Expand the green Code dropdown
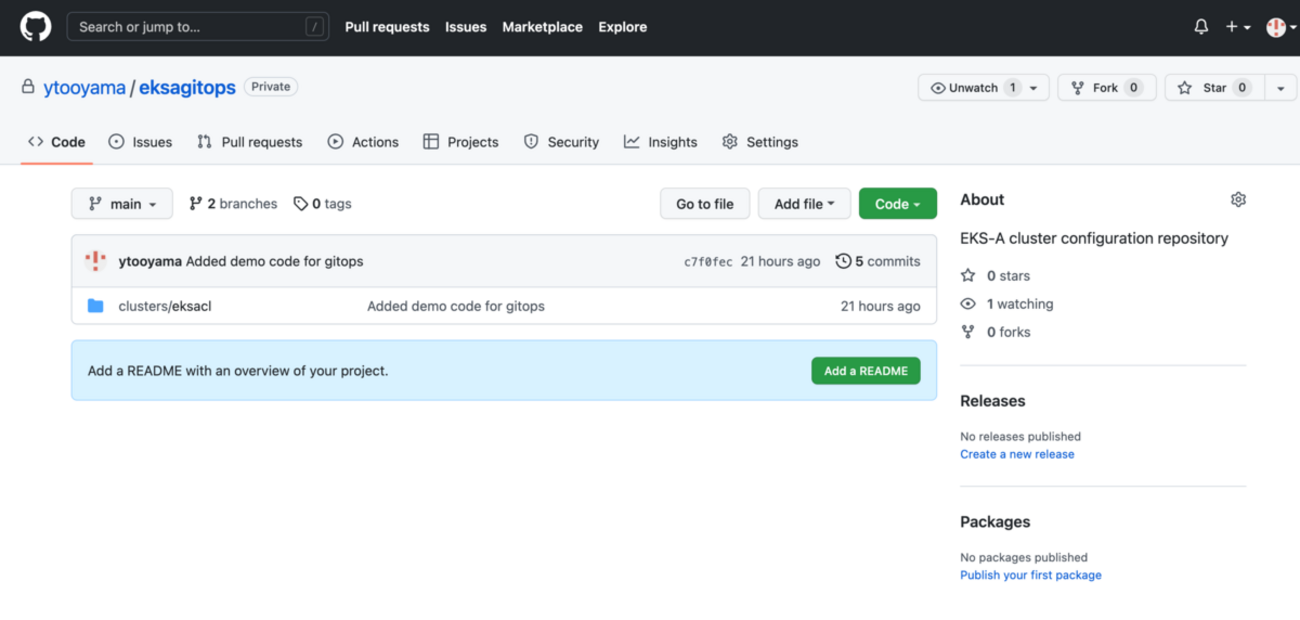The height and width of the screenshot is (620, 1300). point(897,204)
